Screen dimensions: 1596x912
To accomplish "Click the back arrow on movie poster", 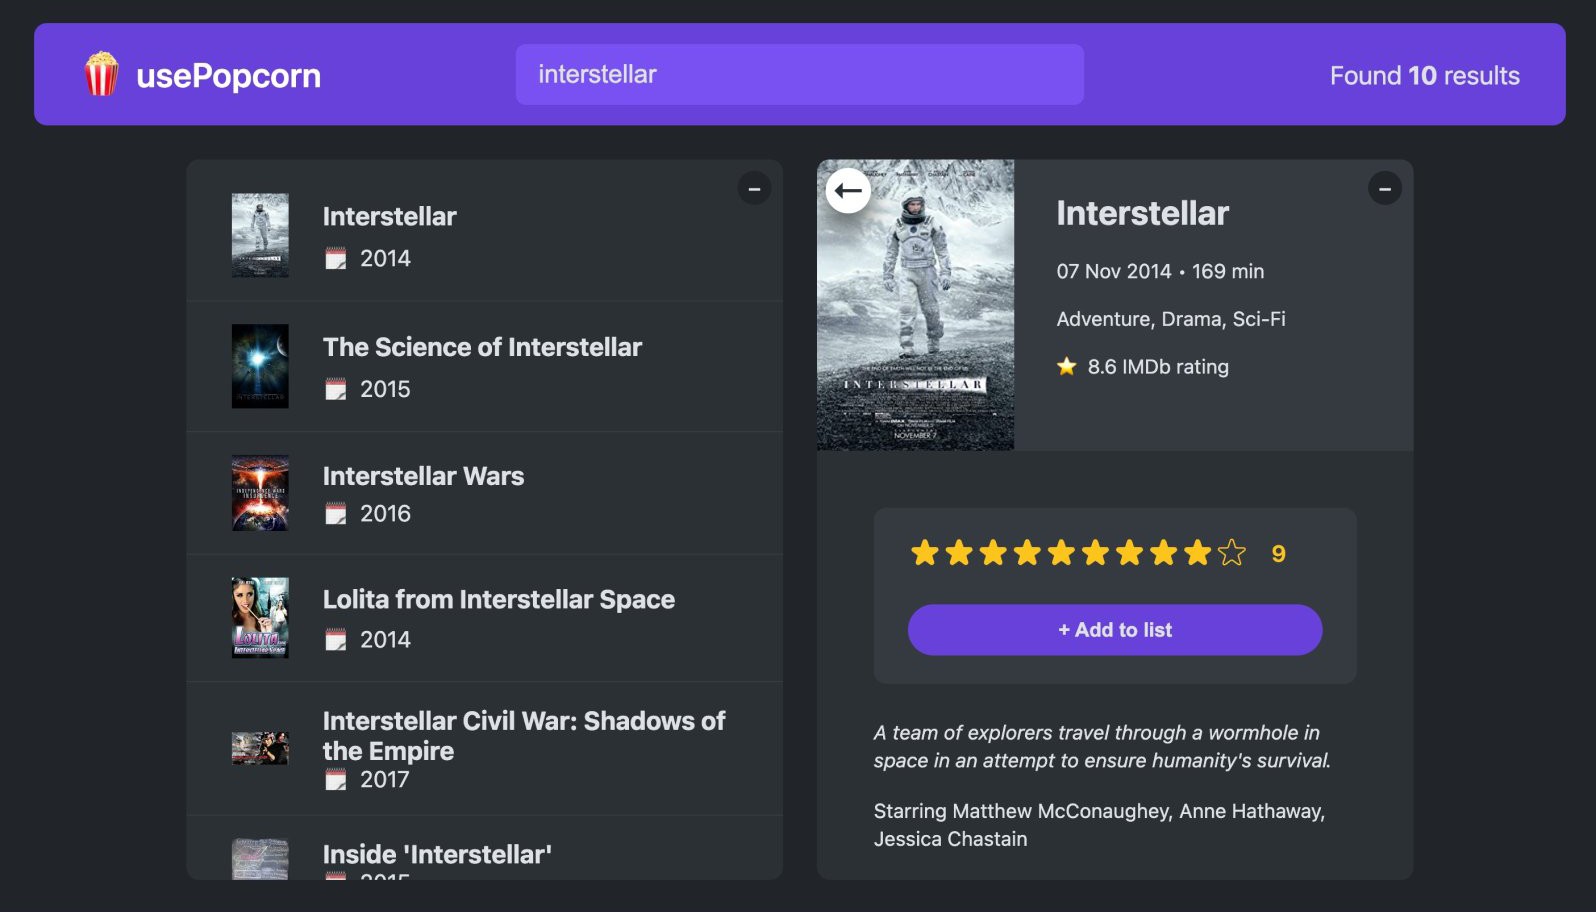I will 848,190.
